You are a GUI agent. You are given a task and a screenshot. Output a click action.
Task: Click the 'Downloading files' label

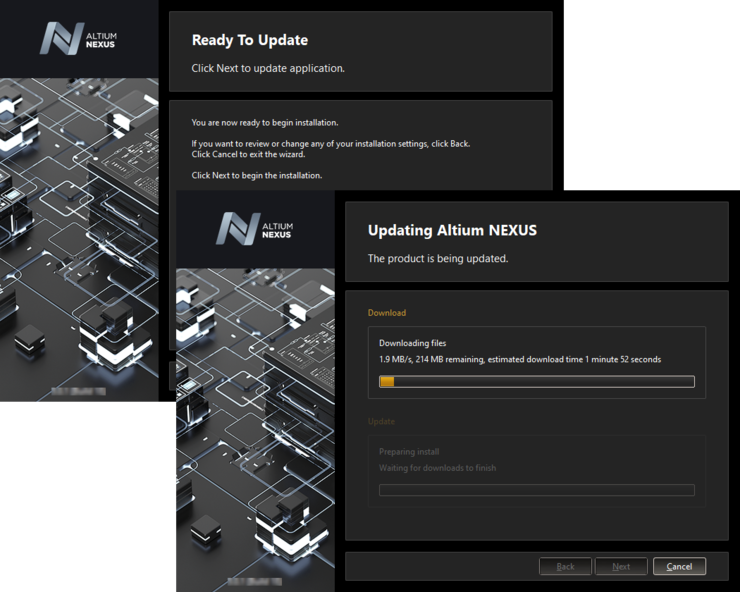pos(412,343)
